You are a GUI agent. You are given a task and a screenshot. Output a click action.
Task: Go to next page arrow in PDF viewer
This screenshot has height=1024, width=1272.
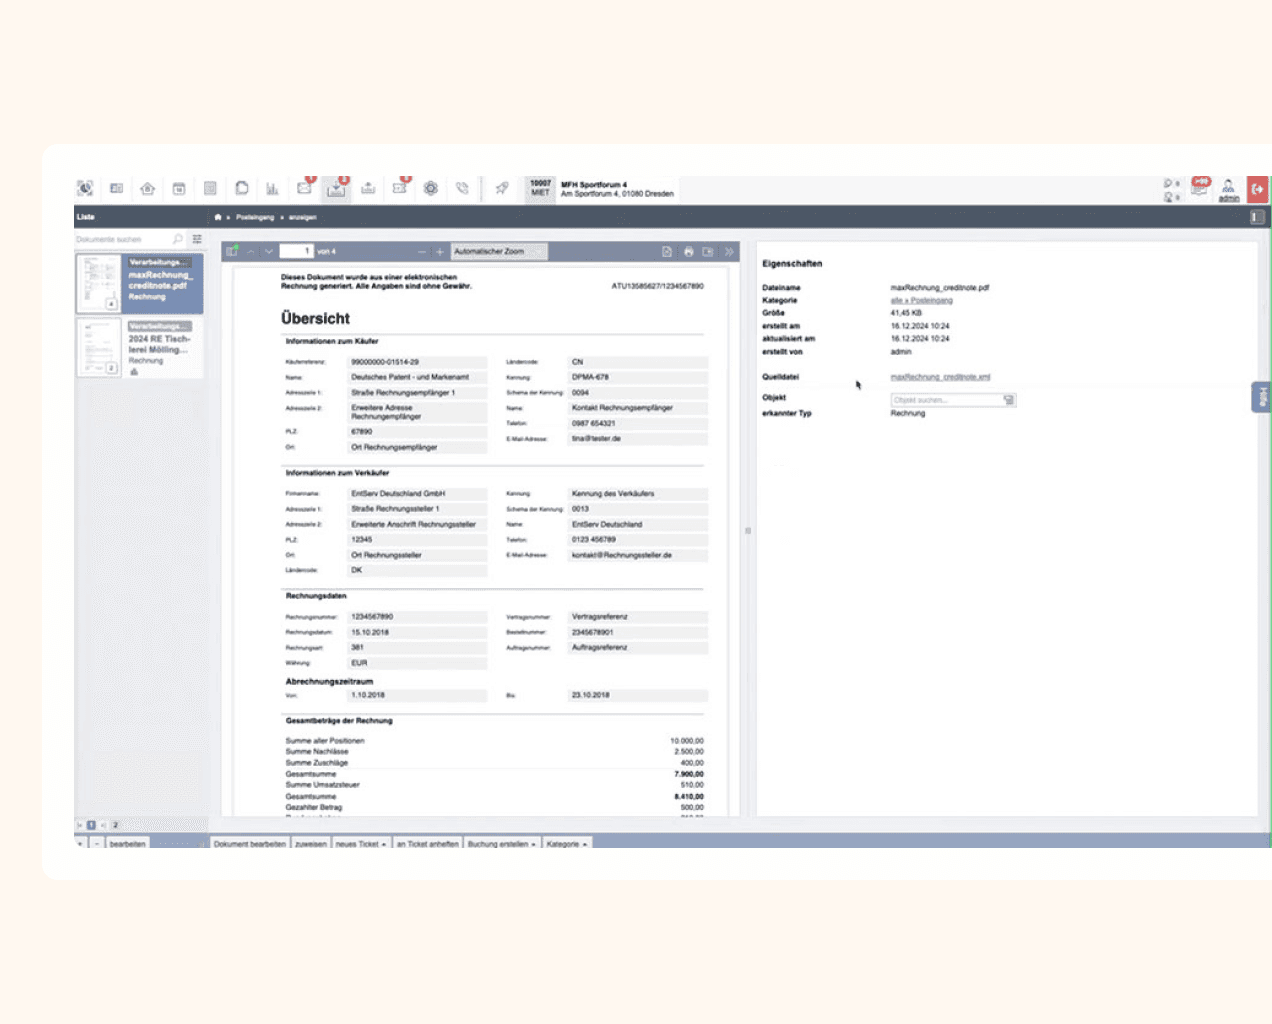[x=268, y=251]
